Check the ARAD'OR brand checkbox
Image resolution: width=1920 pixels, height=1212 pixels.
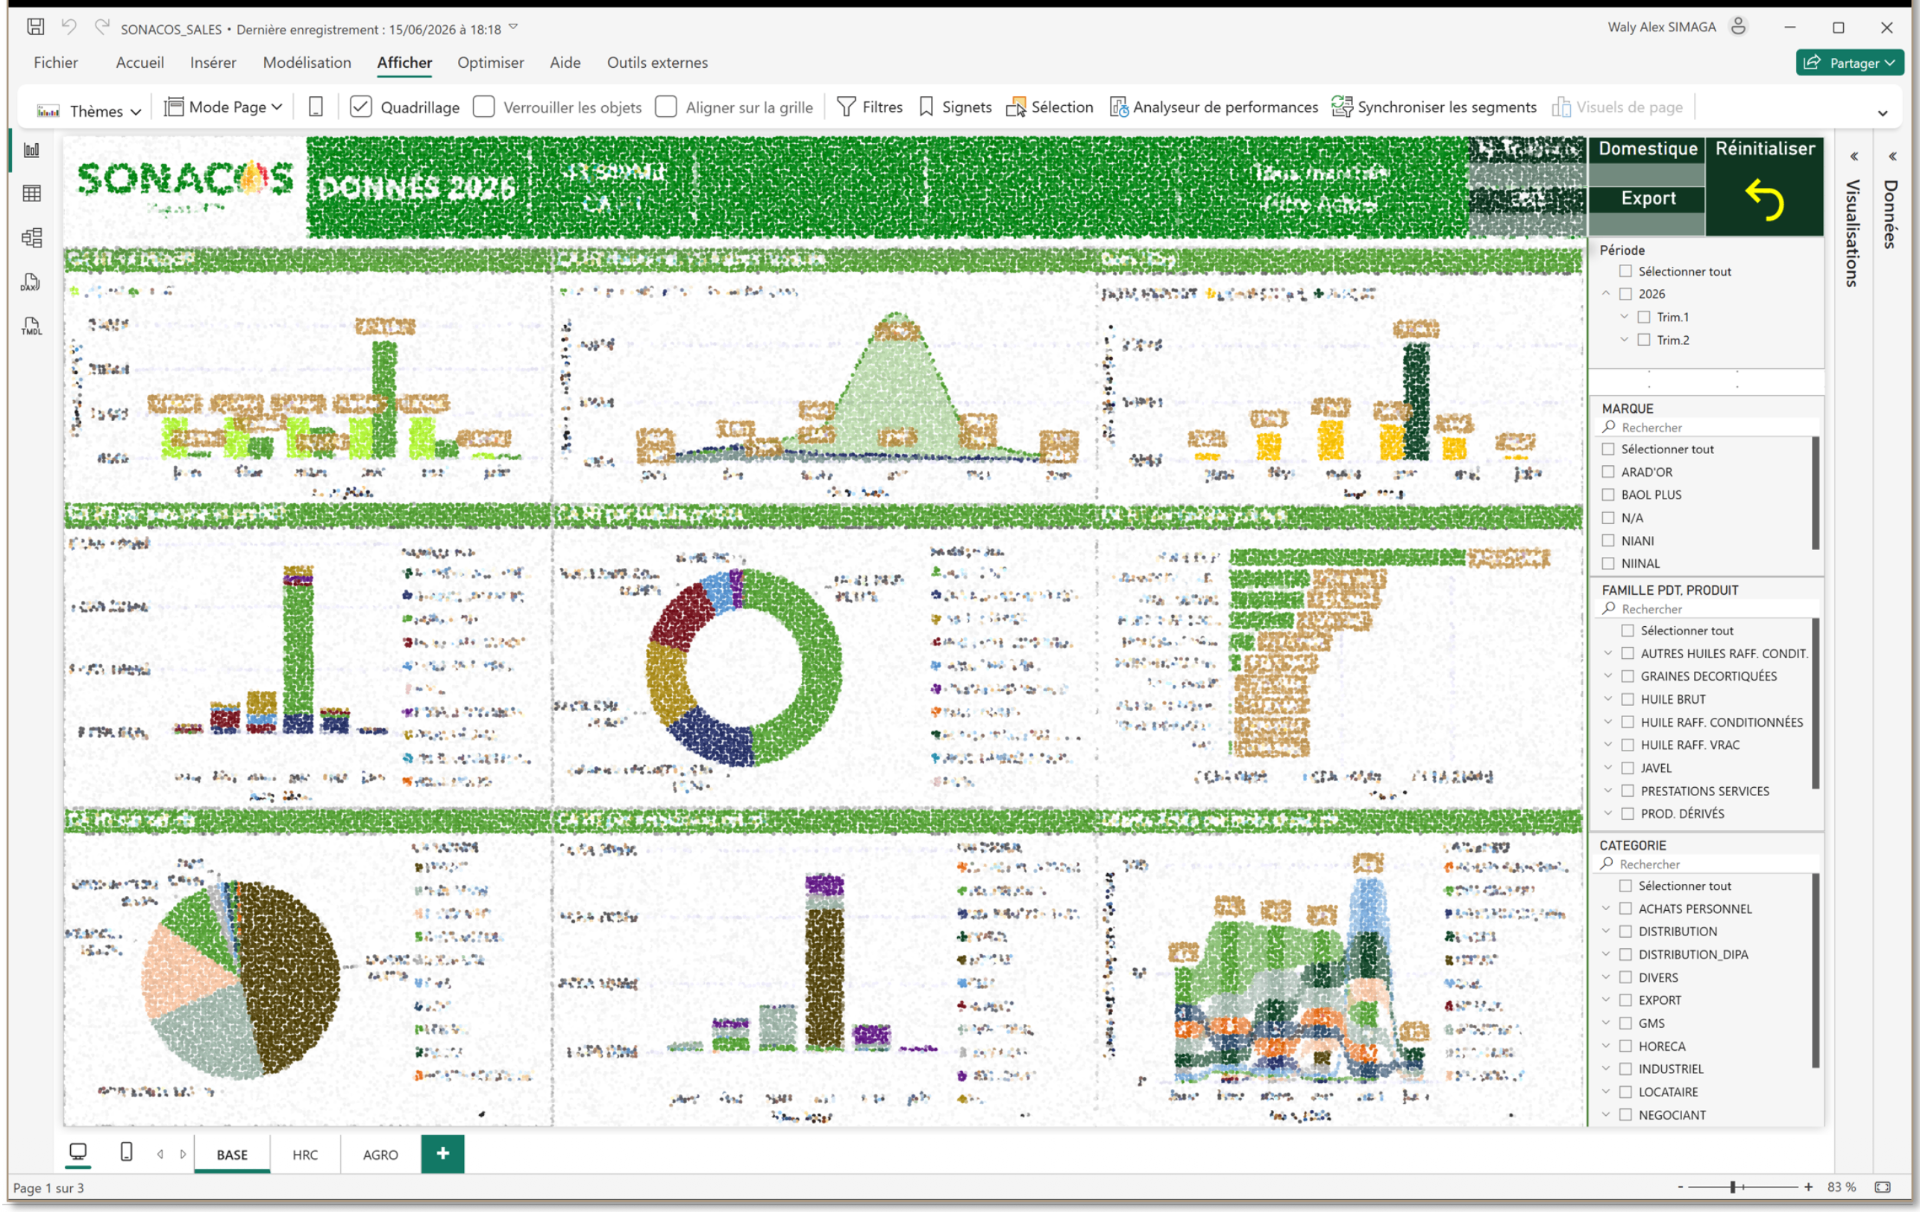(x=1608, y=472)
